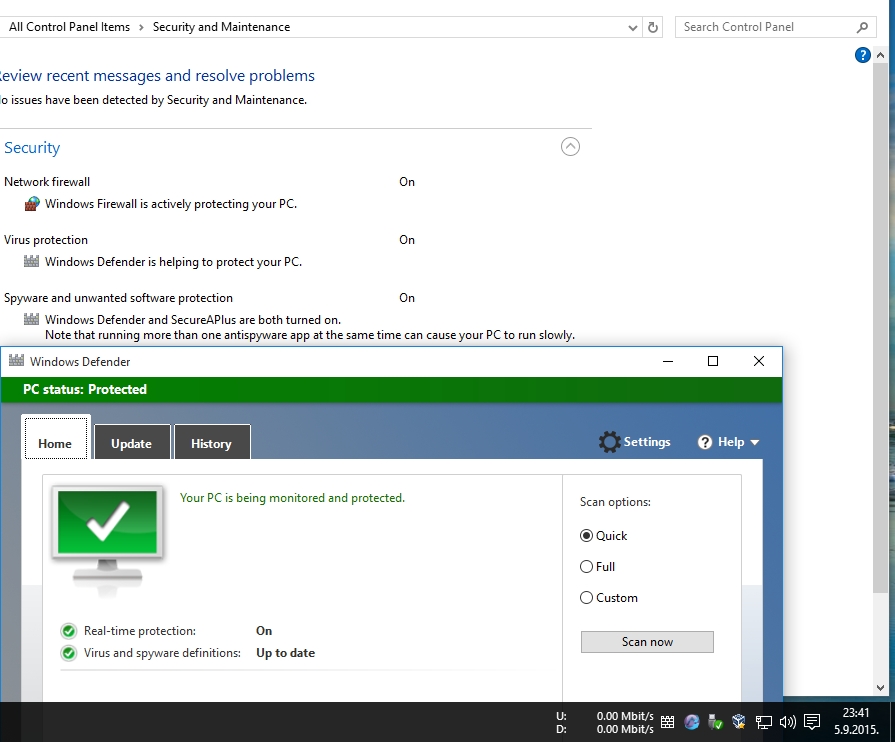Click the Scan now button
Image resolution: width=895 pixels, height=742 pixels.
coord(647,642)
